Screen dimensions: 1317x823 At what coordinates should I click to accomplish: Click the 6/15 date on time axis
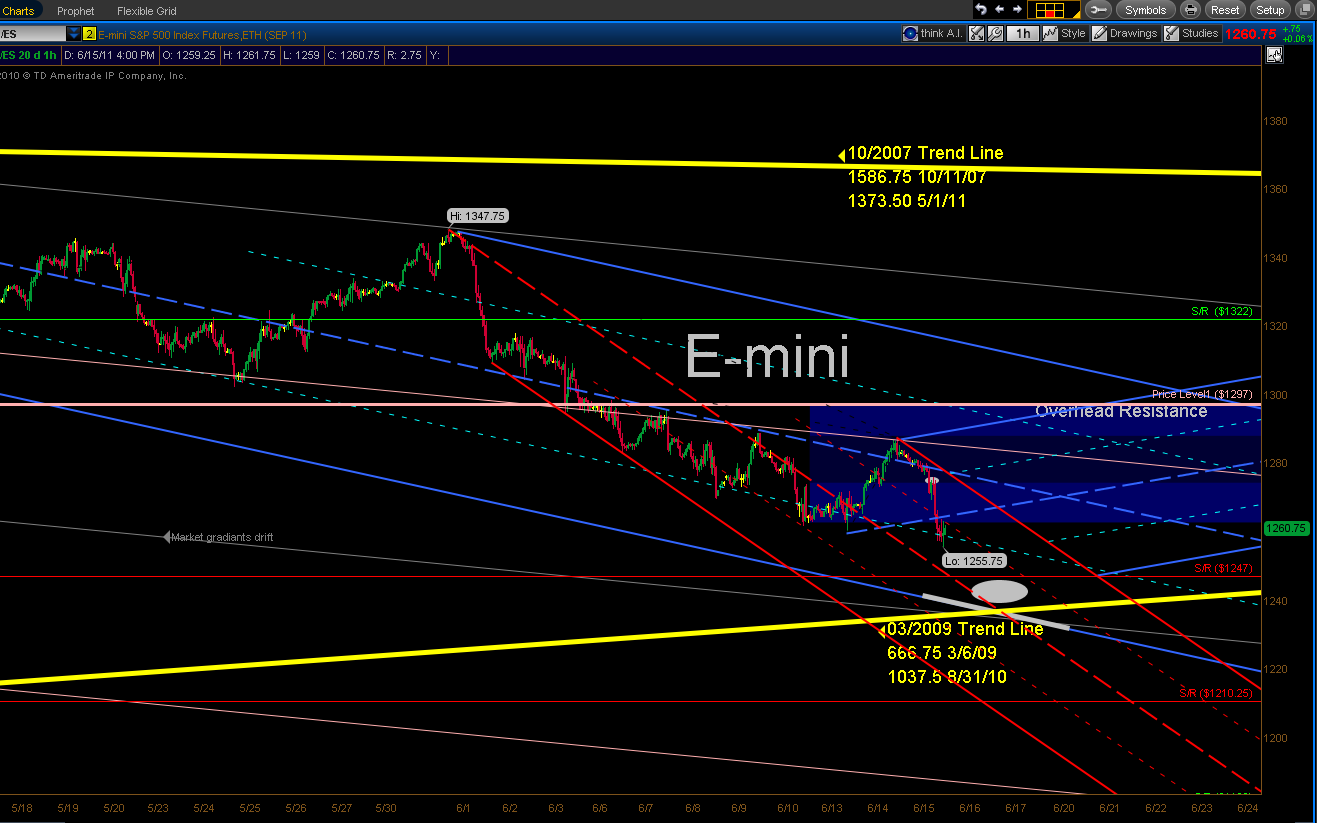925,807
